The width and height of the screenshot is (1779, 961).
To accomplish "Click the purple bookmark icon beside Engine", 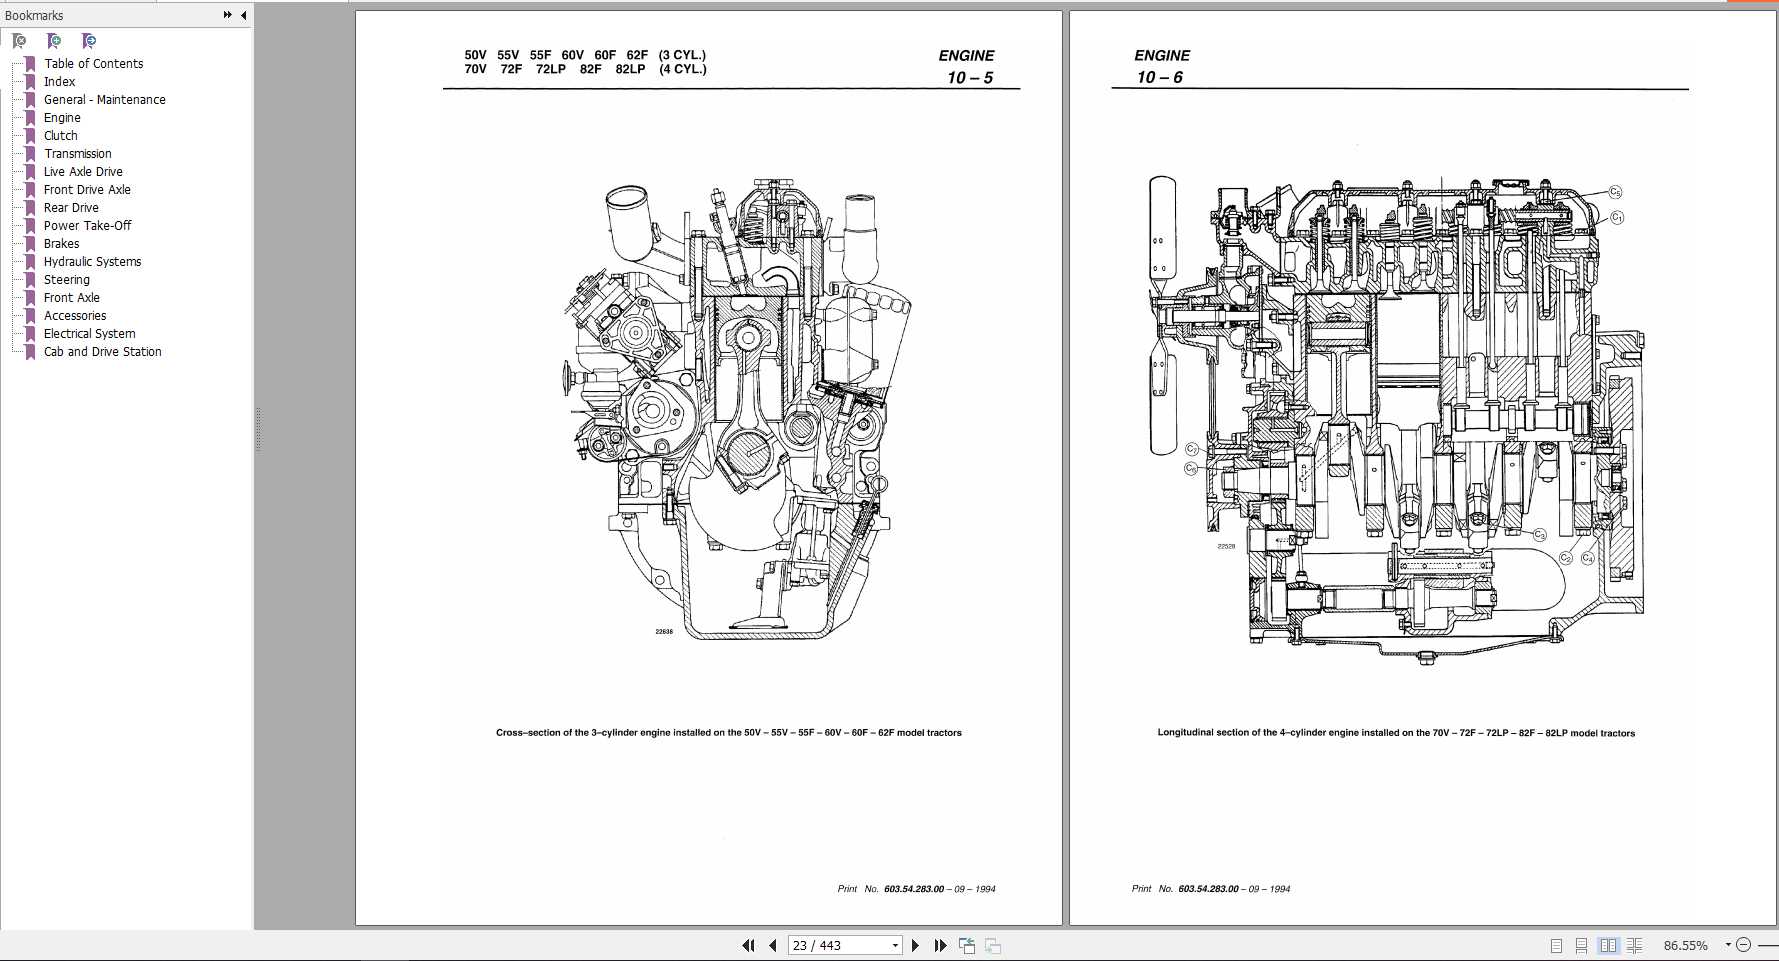I will pos(30,118).
